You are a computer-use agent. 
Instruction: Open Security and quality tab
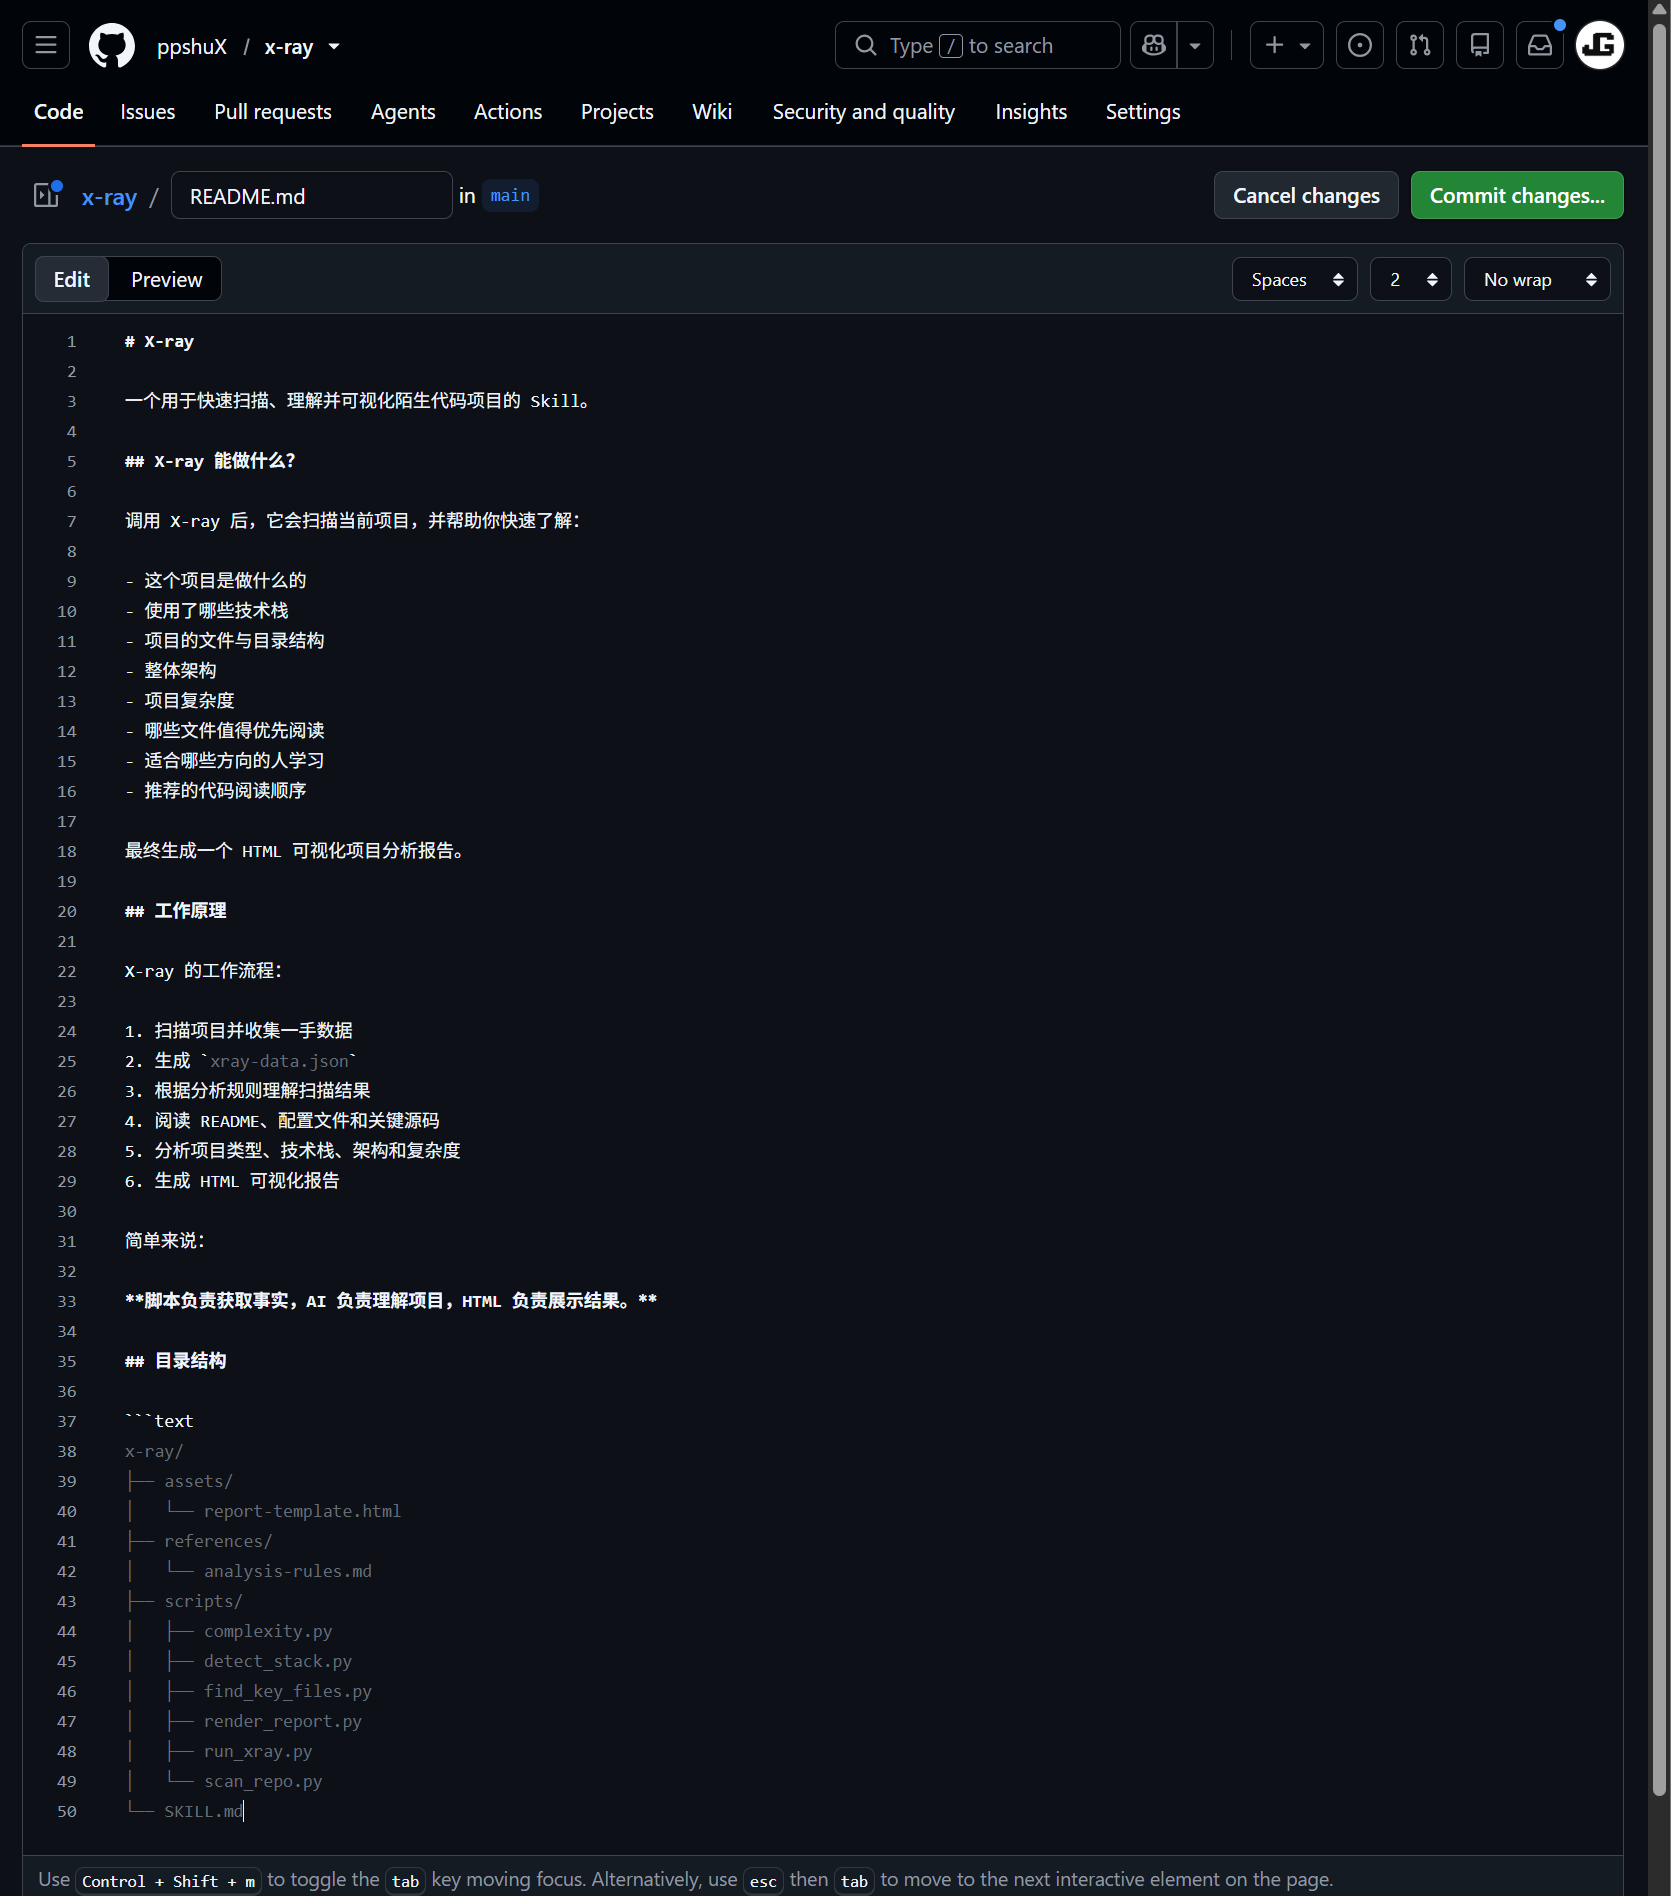coord(864,112)
